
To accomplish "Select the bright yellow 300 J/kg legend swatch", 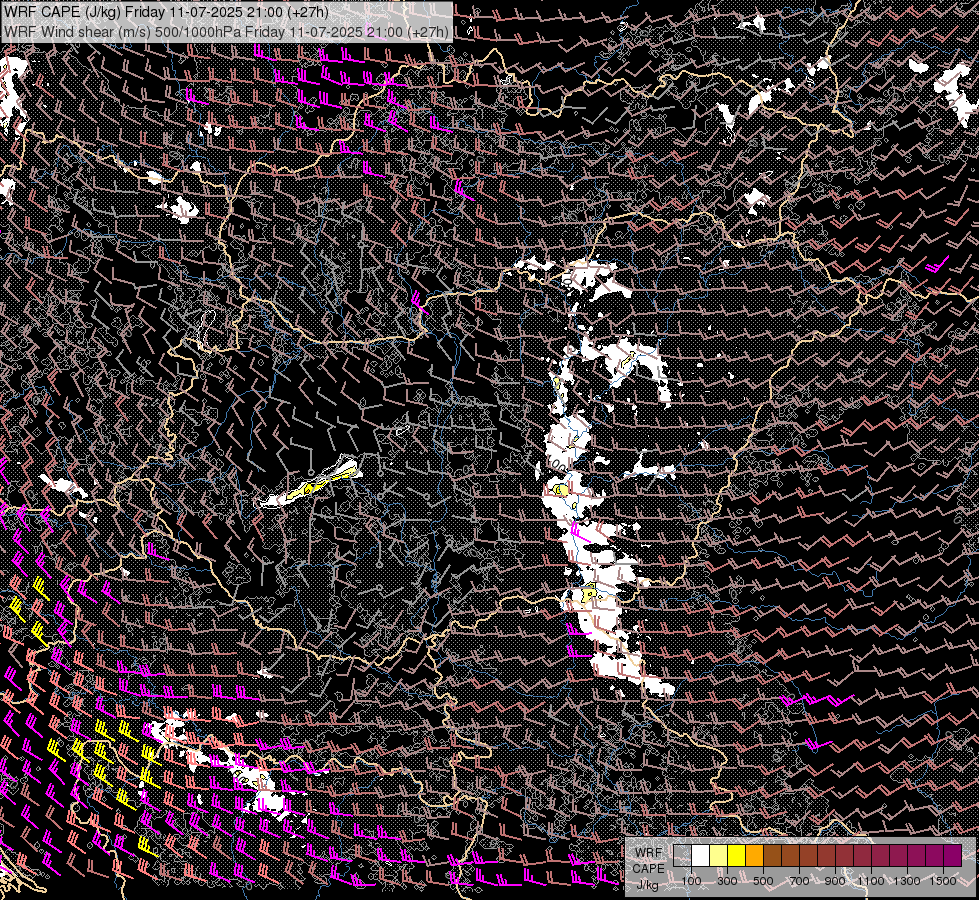I will 737,856.
